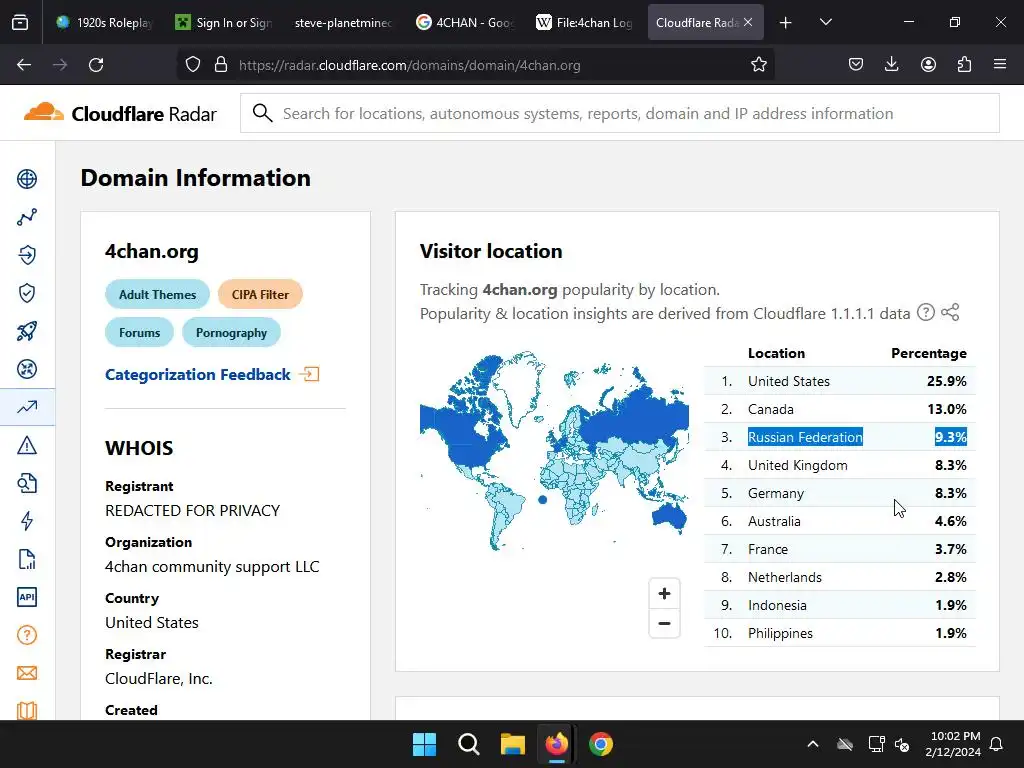Open the globe overview icon in sidebar
The height and width of the screenshot is (768, 1024).
pyautogui.click(x=27, y=179)
